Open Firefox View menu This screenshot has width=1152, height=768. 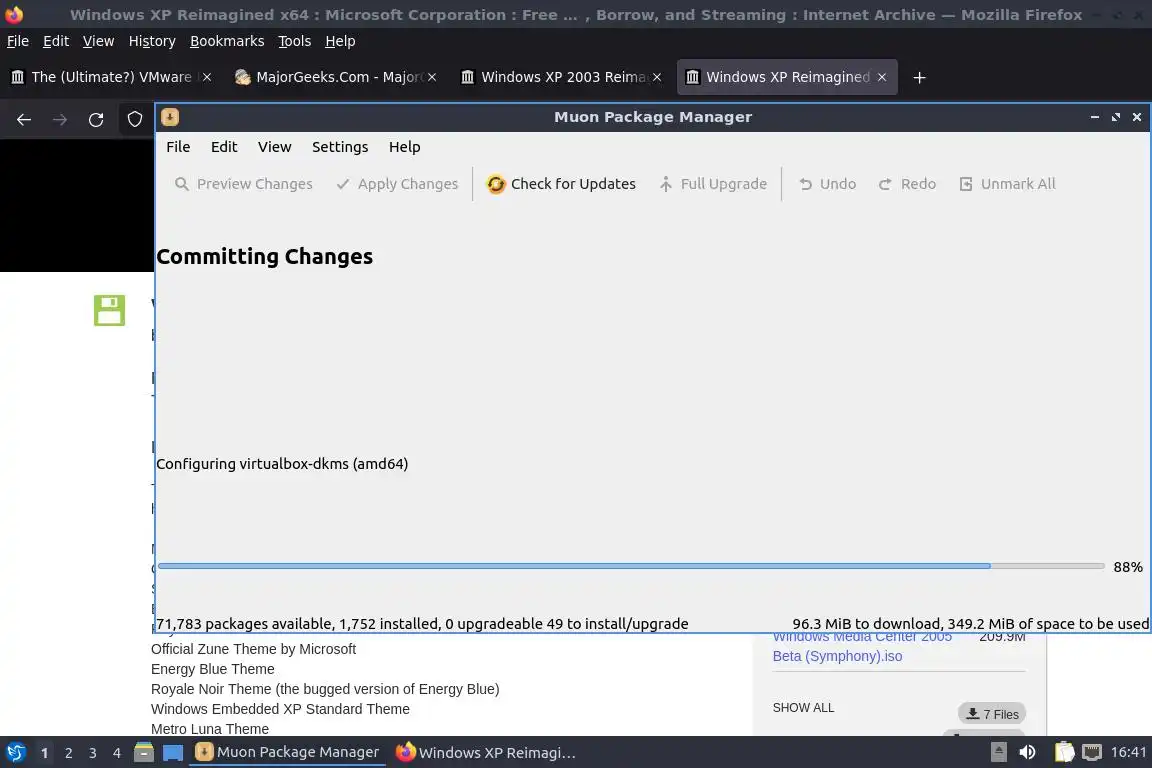coord(98,41)
